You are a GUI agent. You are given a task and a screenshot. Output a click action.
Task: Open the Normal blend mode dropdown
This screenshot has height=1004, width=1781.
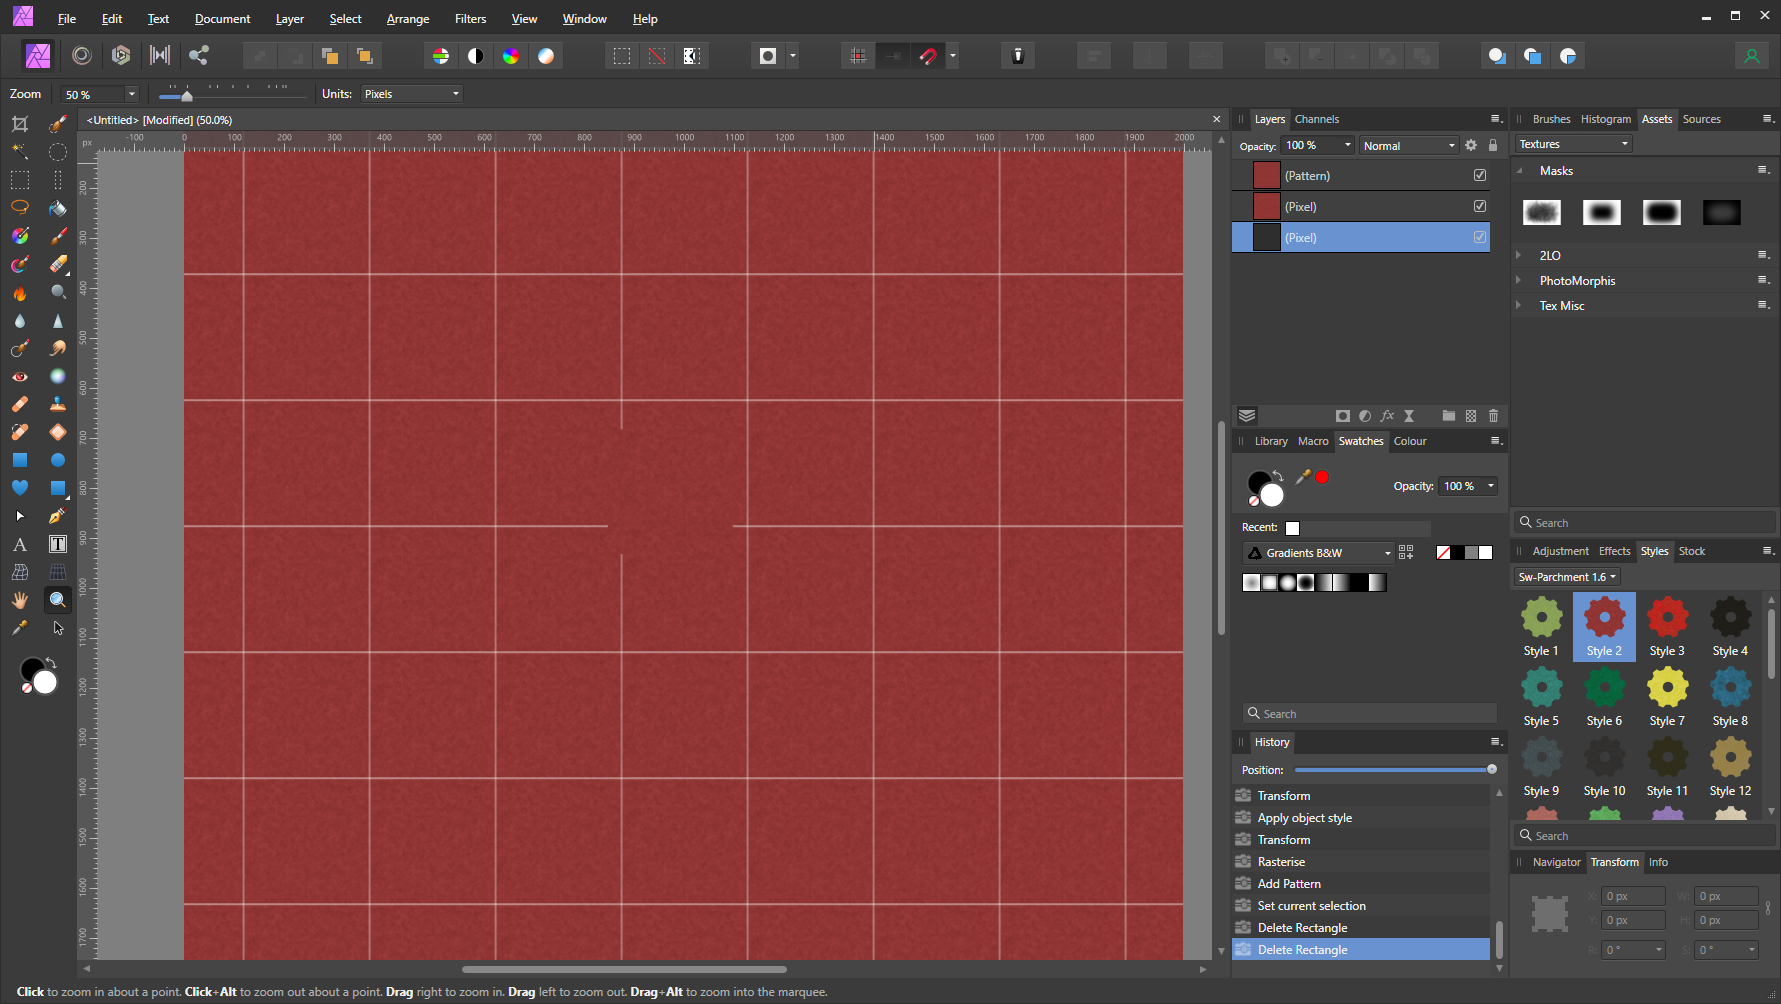pos(1408,146)
